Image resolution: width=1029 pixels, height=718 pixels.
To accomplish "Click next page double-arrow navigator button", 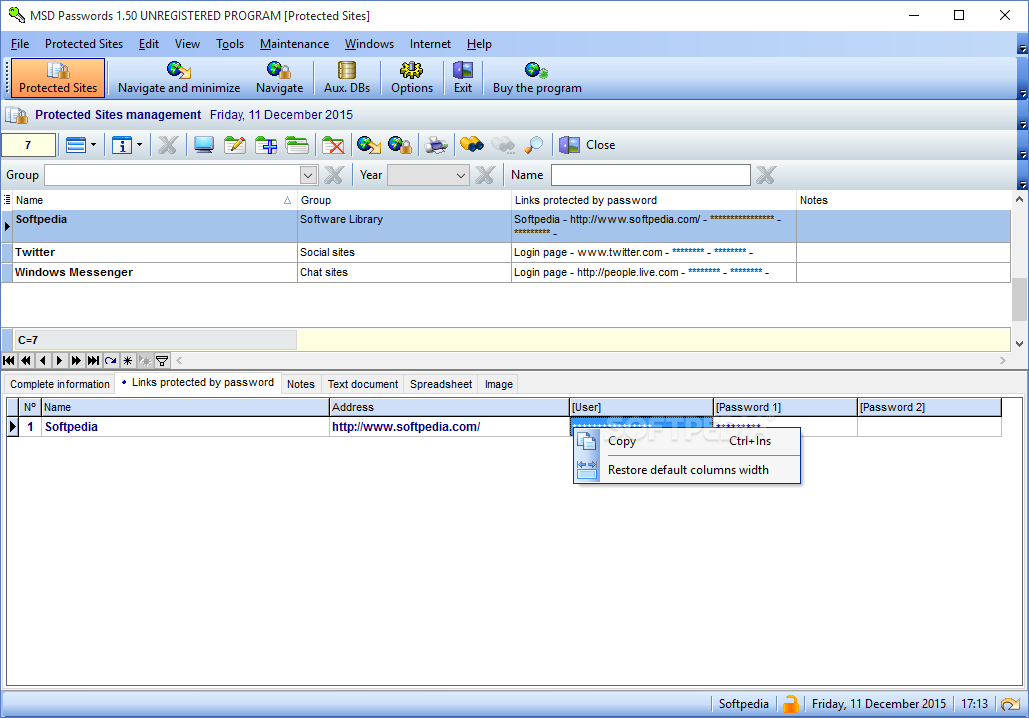I will click(x=76, y=360).
